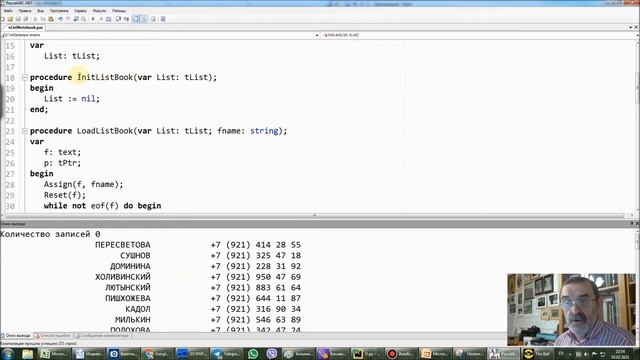Switch to the Сообщения компилятора tab
Screen dimensions: 640x360
(x=102, y=336)
